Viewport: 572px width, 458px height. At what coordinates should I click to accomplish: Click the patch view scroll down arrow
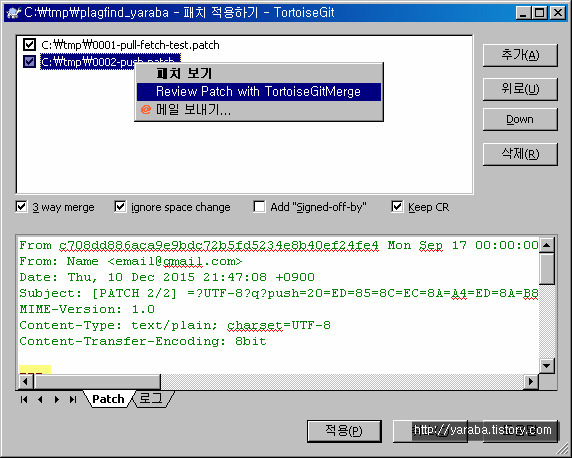click(546, 365)
